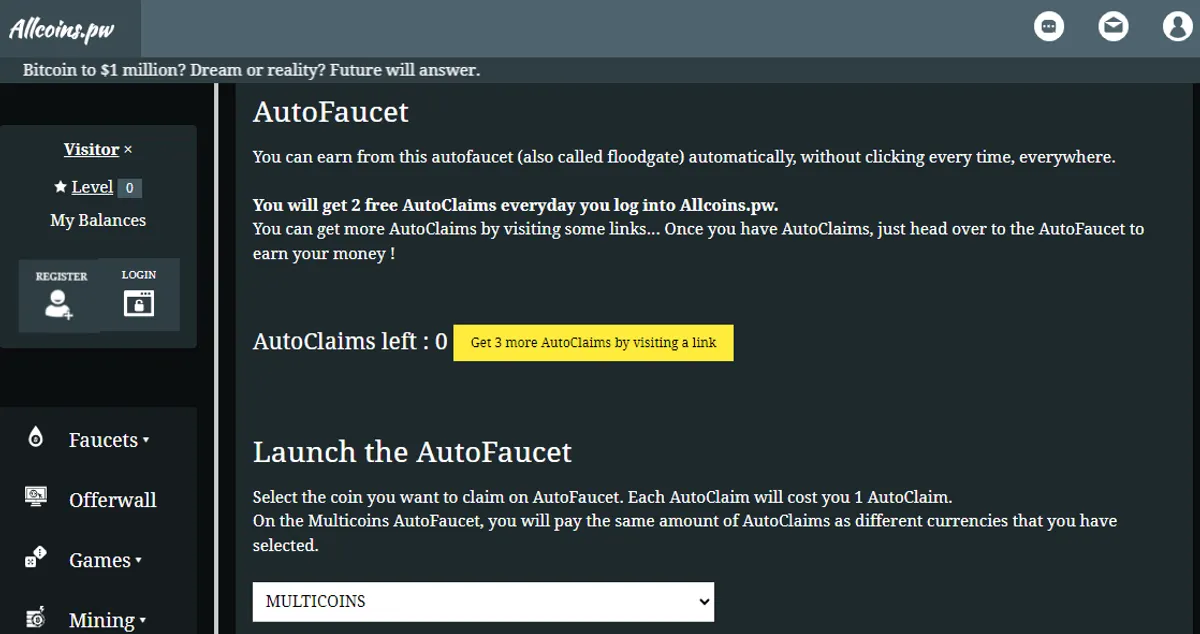Close the Visitor panel with ×
The height and width of the screenshot is (634, 1200).
(128, 150)
